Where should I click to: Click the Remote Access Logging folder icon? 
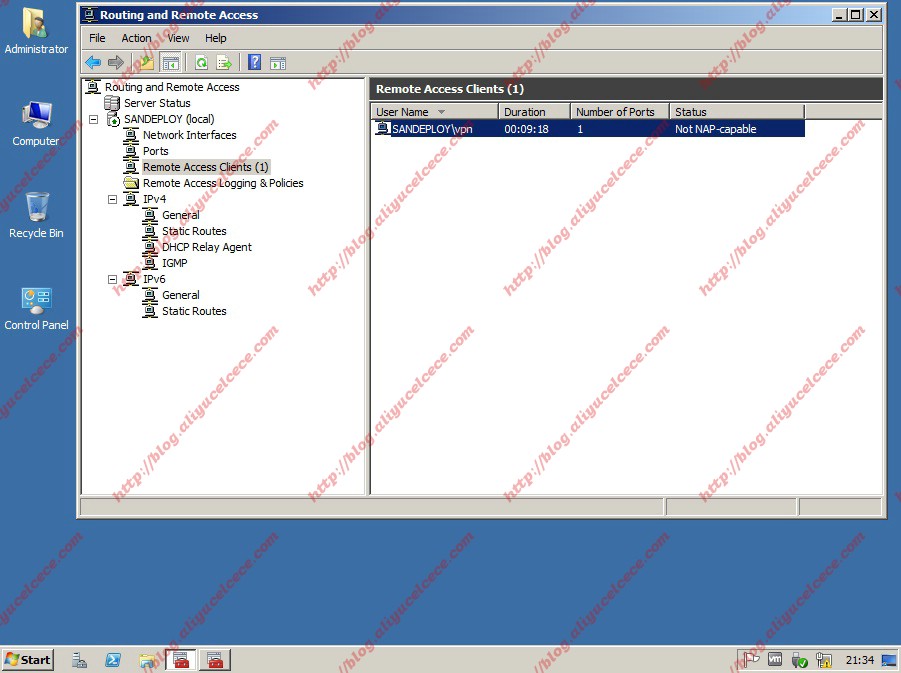[131, 183]
